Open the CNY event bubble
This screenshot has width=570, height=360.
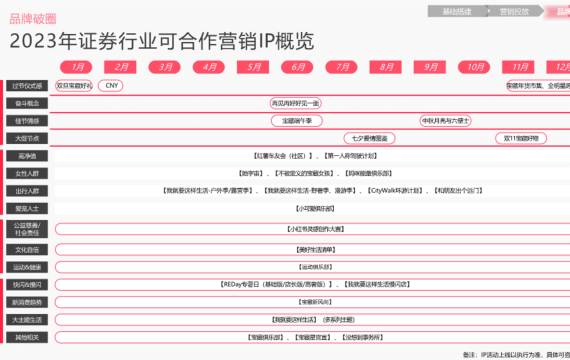(111, 85)
